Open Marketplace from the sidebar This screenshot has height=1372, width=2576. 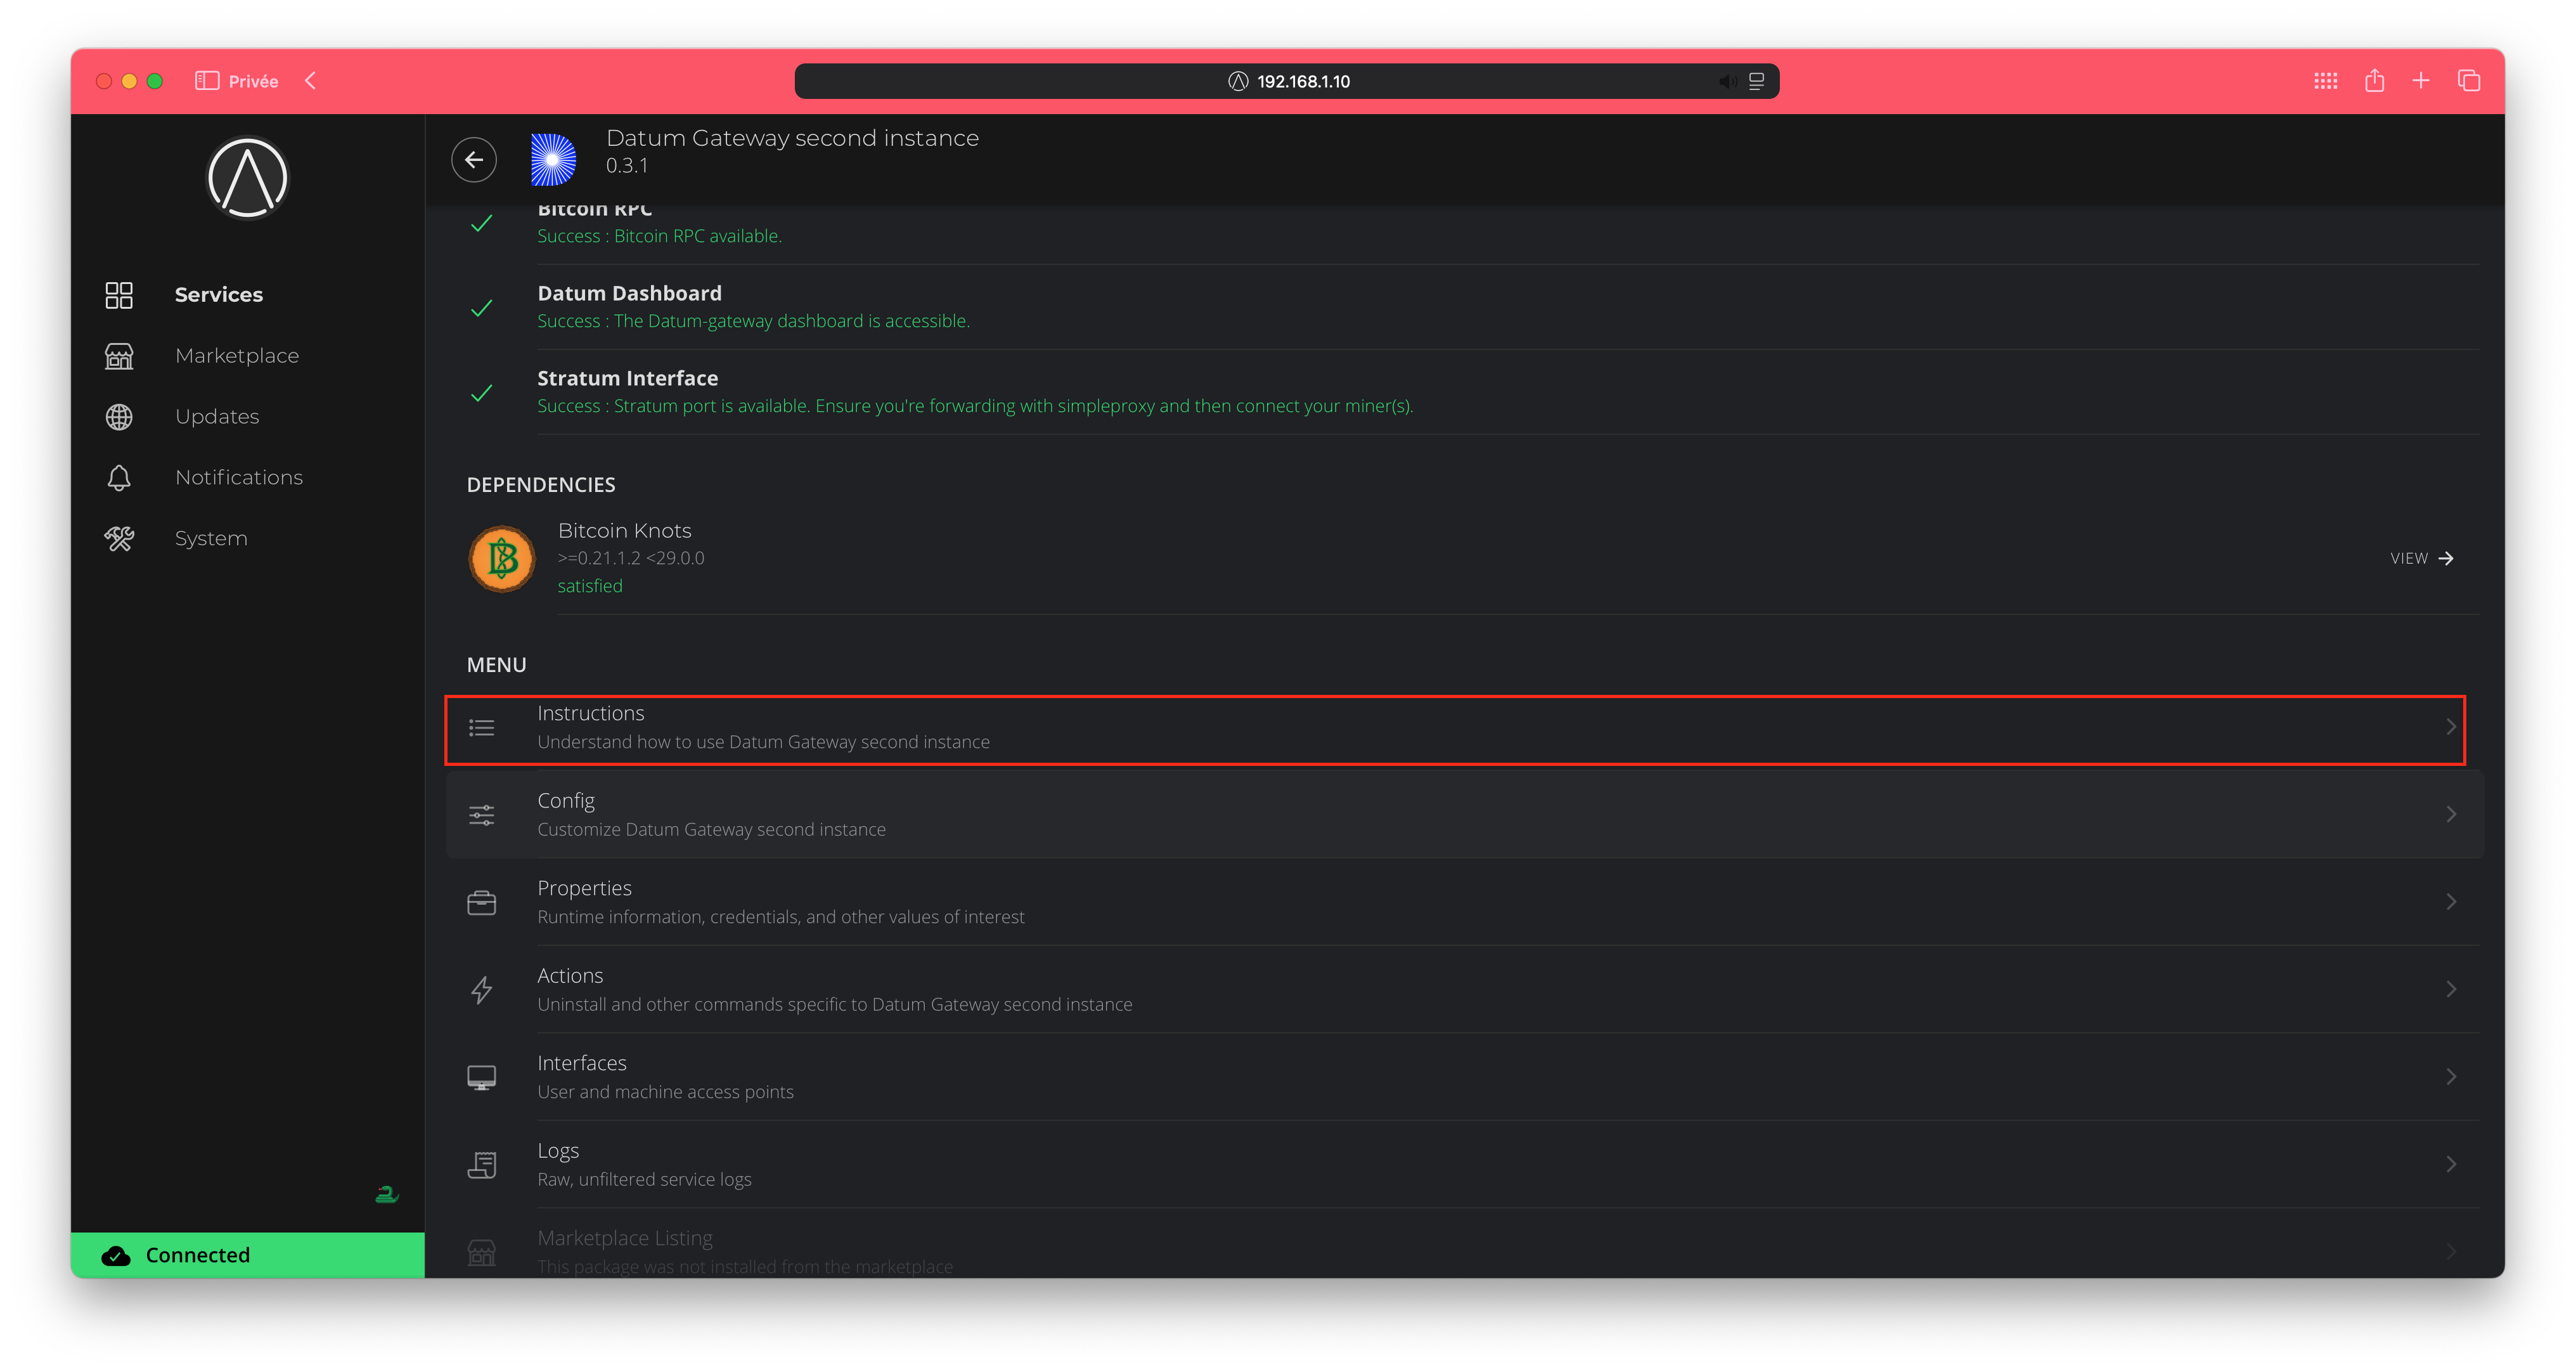click(x=236, y=355)
